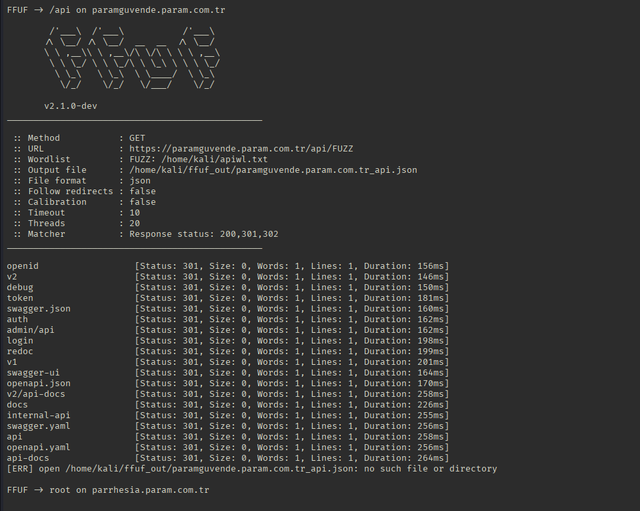The width and height of the screenshot is (640, 511).
Task: Click the ':: Matcher' label
Action: (x=39, y=234)
